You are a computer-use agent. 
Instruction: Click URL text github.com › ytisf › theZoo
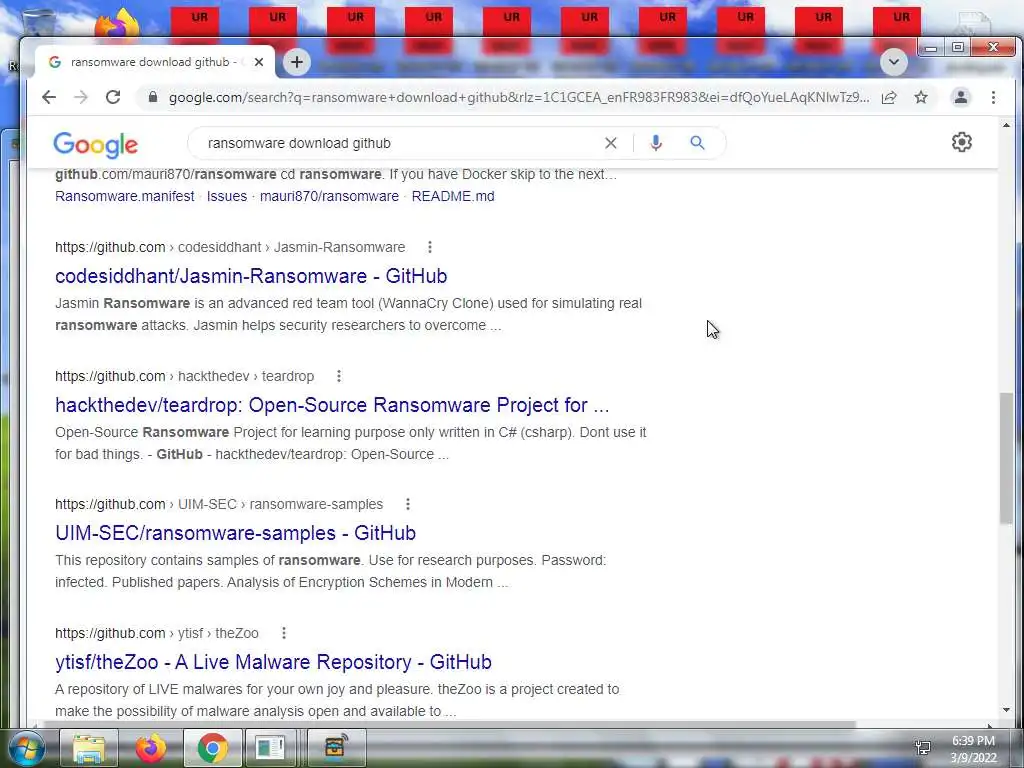pyautogui.click(x=157, y=633)
